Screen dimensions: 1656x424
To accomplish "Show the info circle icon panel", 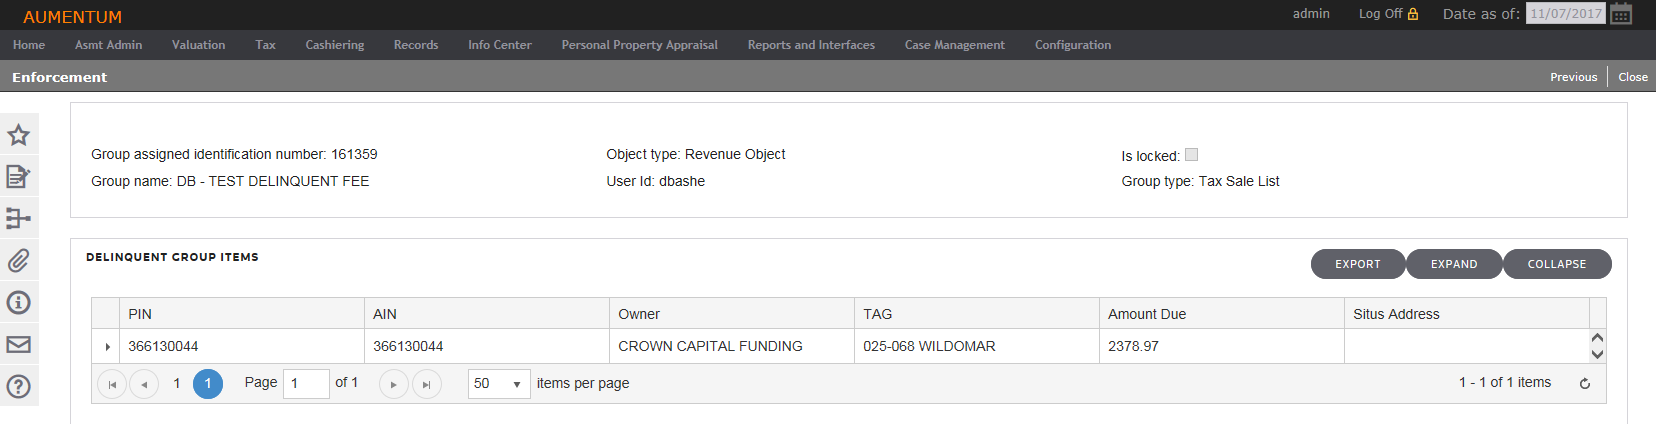I will tap(18, 303).
